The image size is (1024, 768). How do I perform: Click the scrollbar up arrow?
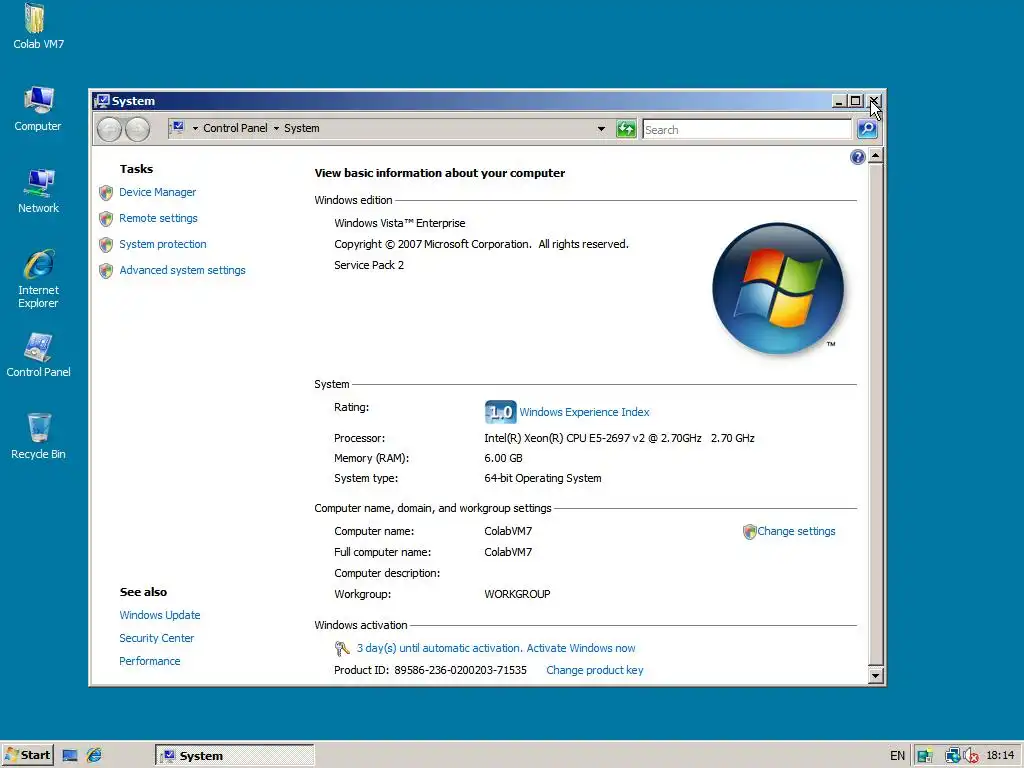pyautogui.click(x=876, y=155)
